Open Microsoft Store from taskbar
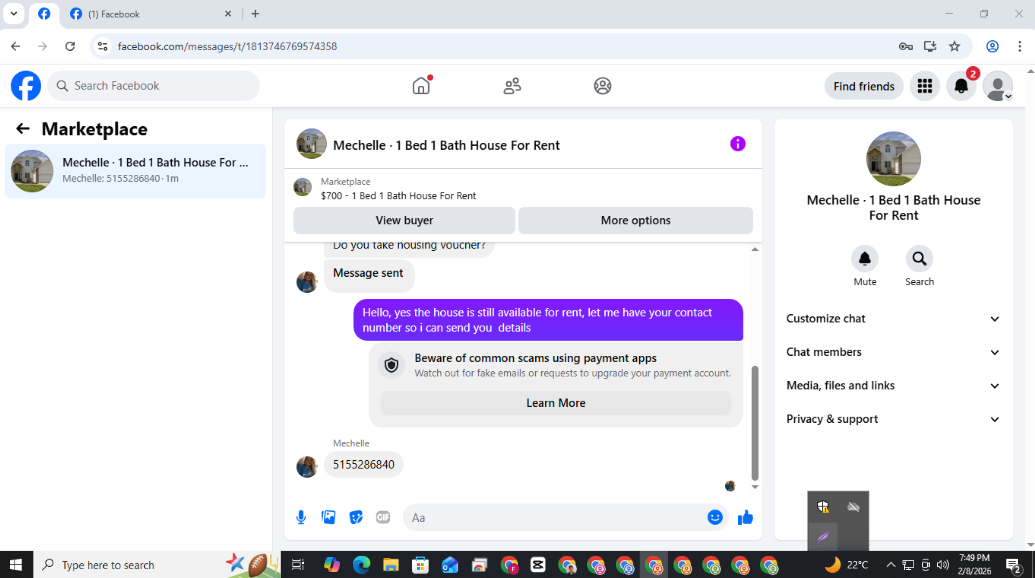The image size is (1035, 578). point(420,565)
